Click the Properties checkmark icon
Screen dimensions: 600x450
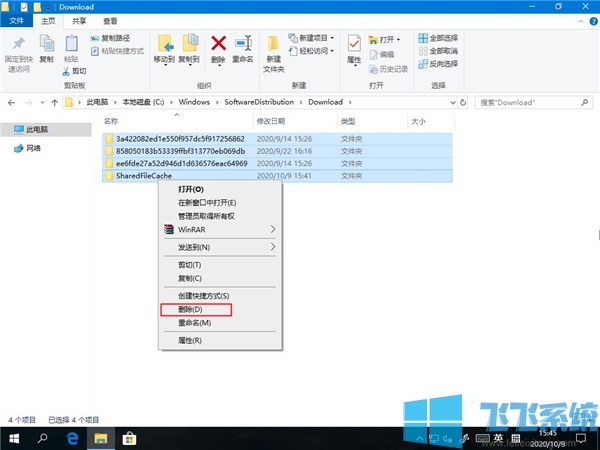[354, 43]
